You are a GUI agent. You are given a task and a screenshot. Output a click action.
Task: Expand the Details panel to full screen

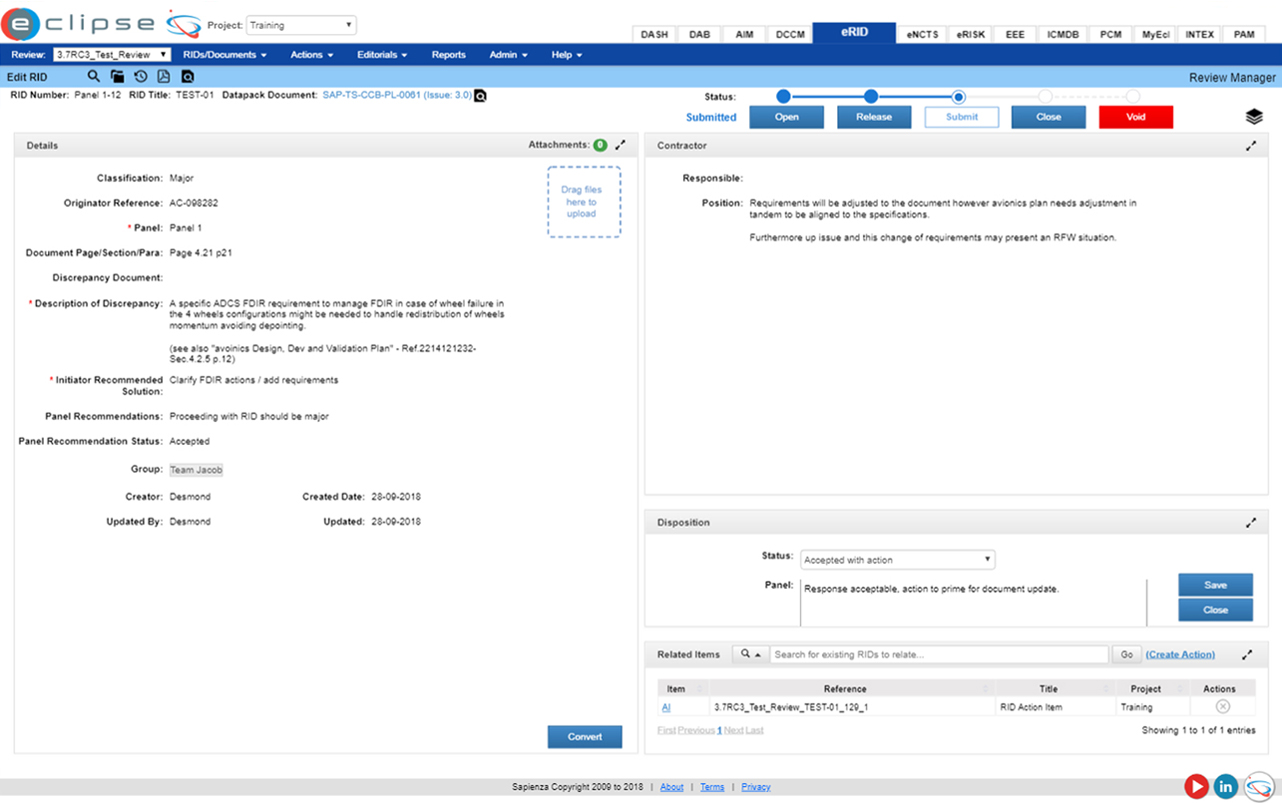620,145
